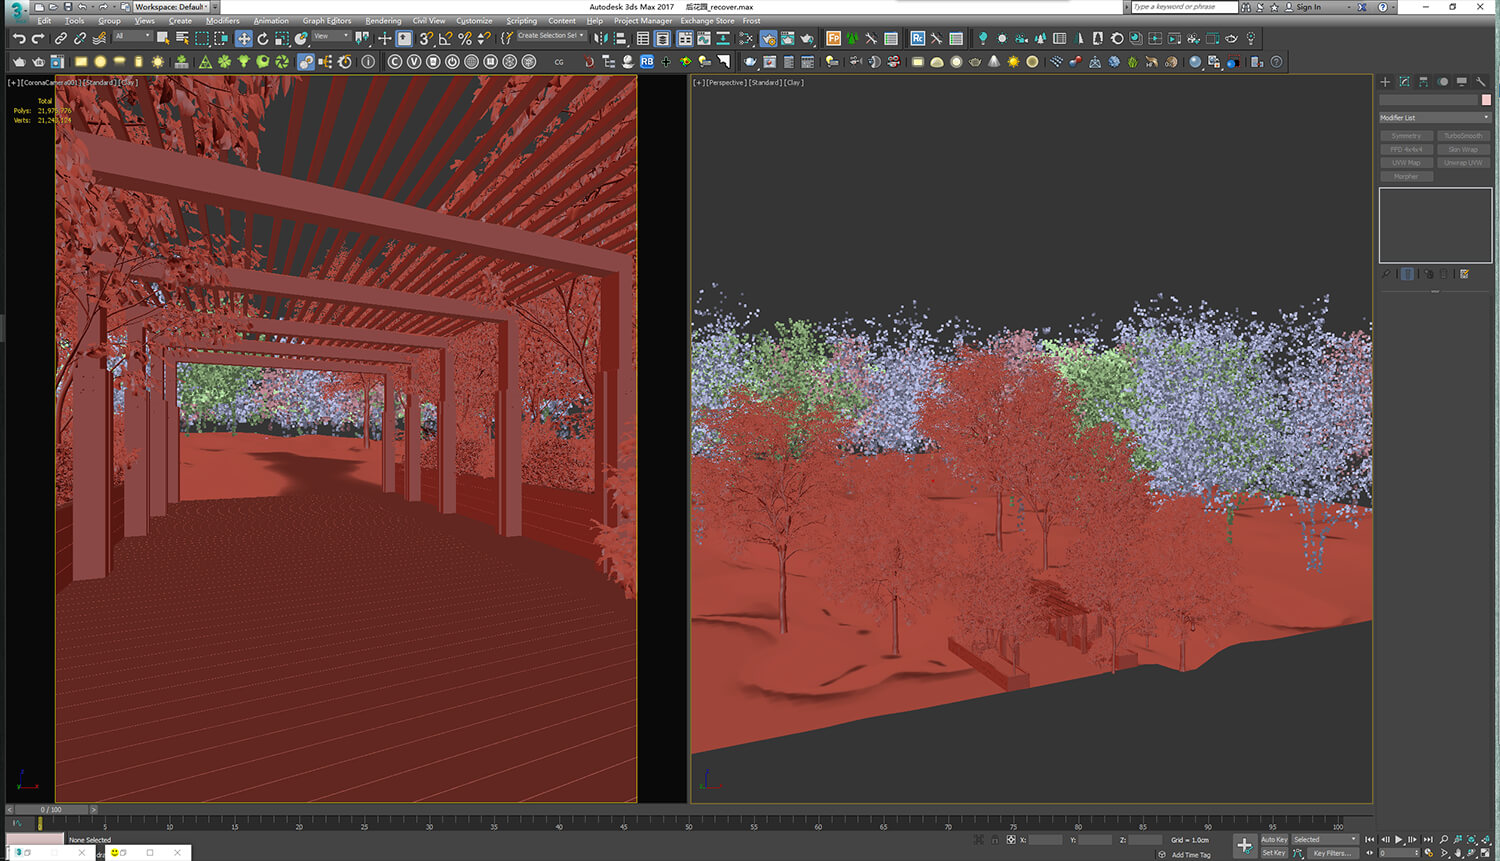Open the Utilities wrench tab
Viewport: 1500px width, 861px height.
[x=1480, y=82]
